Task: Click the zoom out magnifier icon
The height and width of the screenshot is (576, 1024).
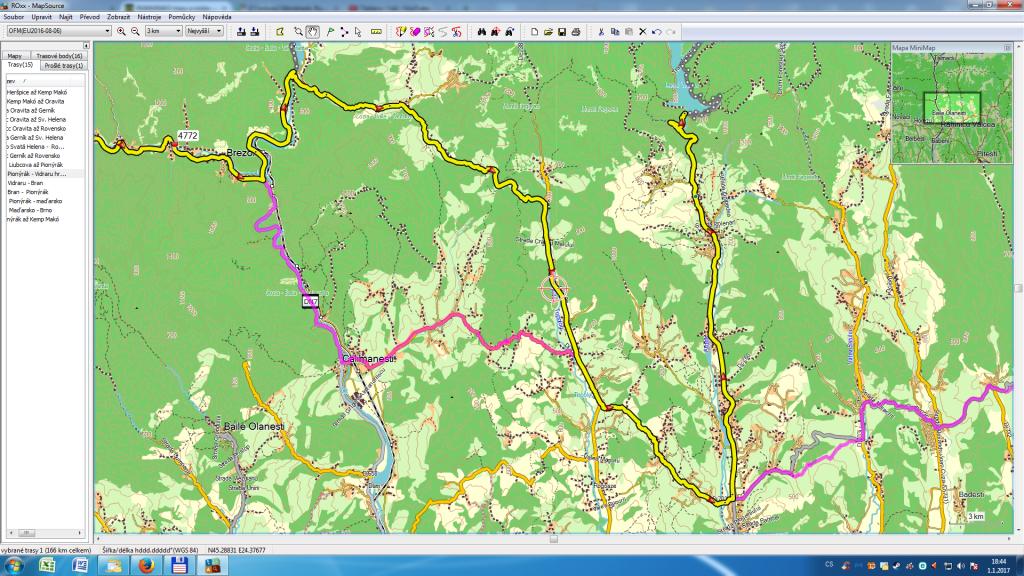Action: tap(135, 31)
